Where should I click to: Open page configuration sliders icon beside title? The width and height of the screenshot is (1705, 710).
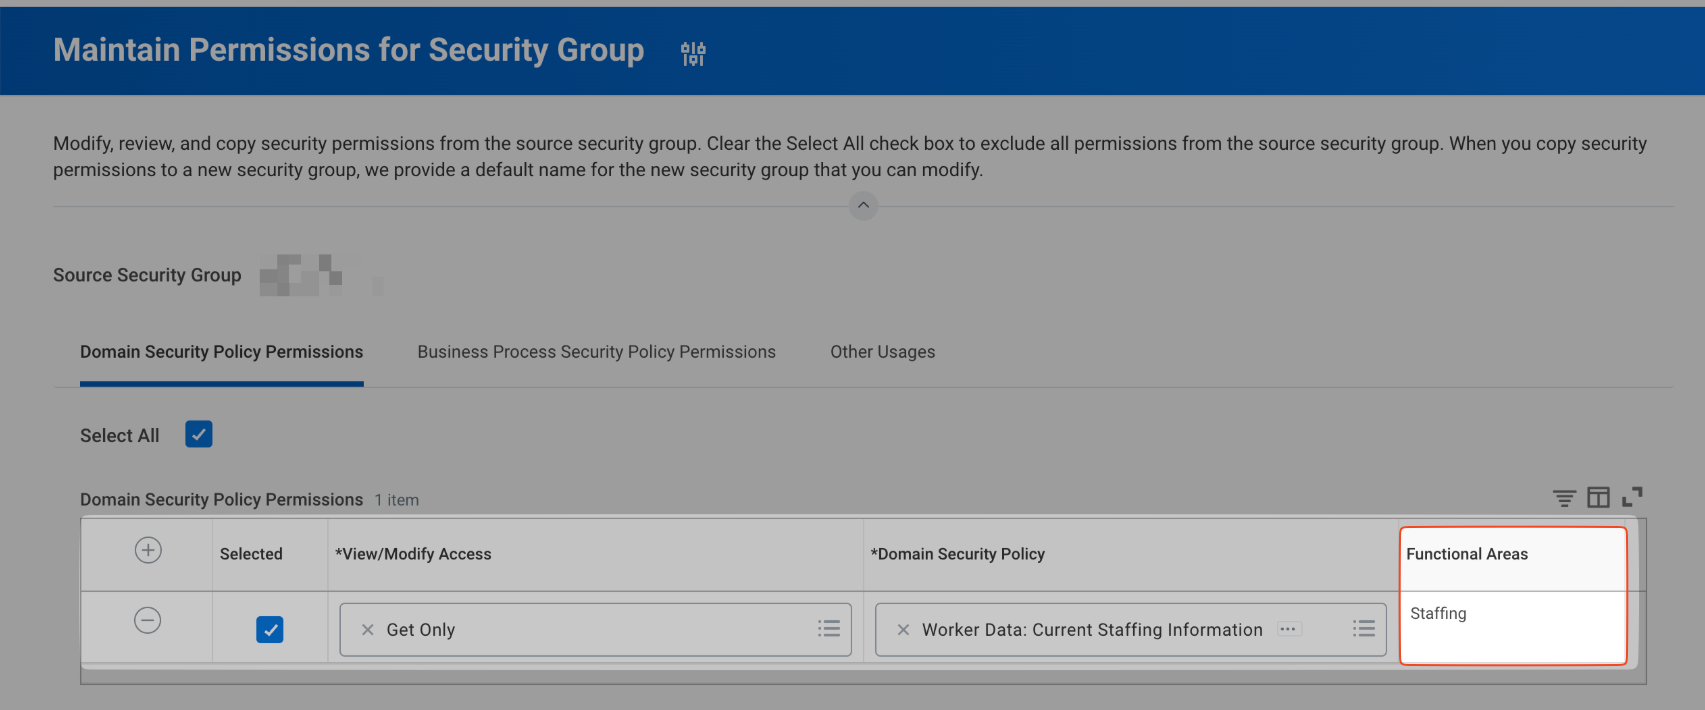pyautogui.click(x=693, y=53)
